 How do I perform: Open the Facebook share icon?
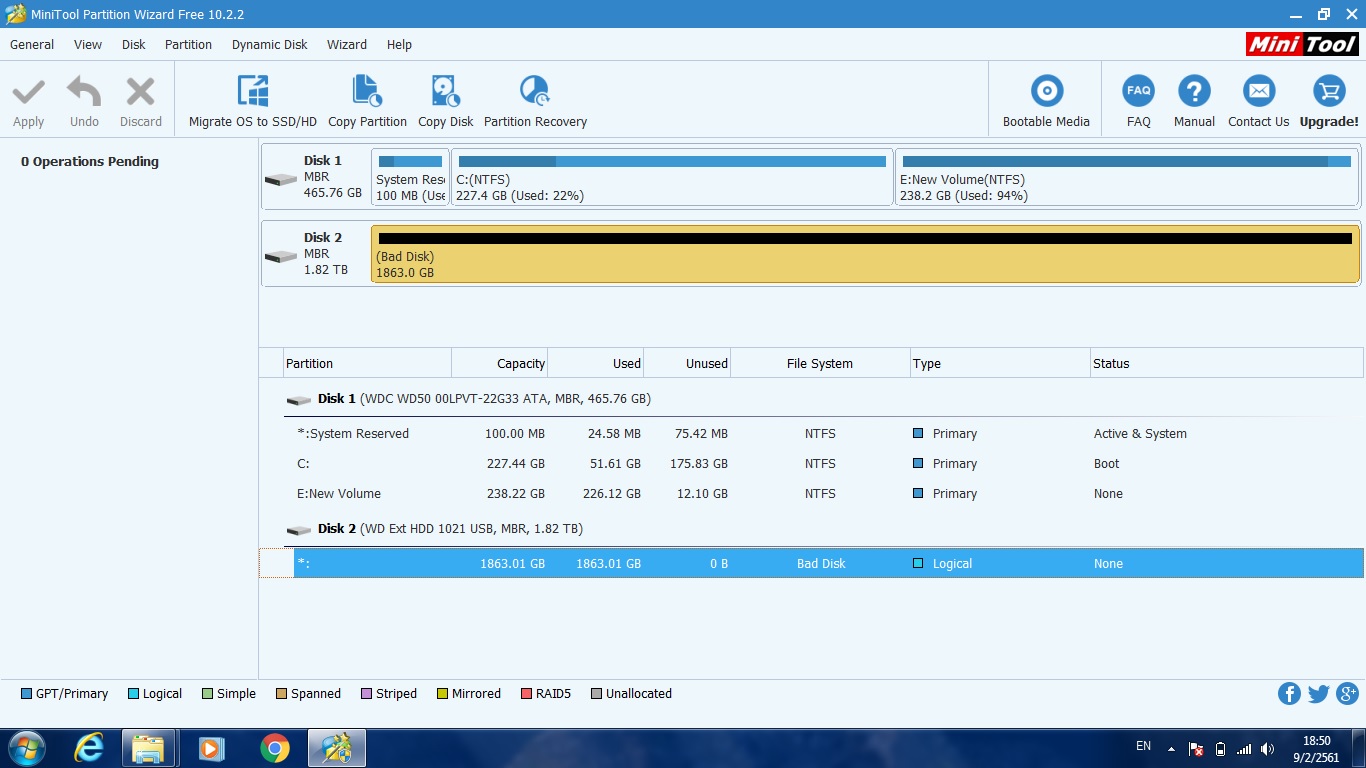[1289, 694]
